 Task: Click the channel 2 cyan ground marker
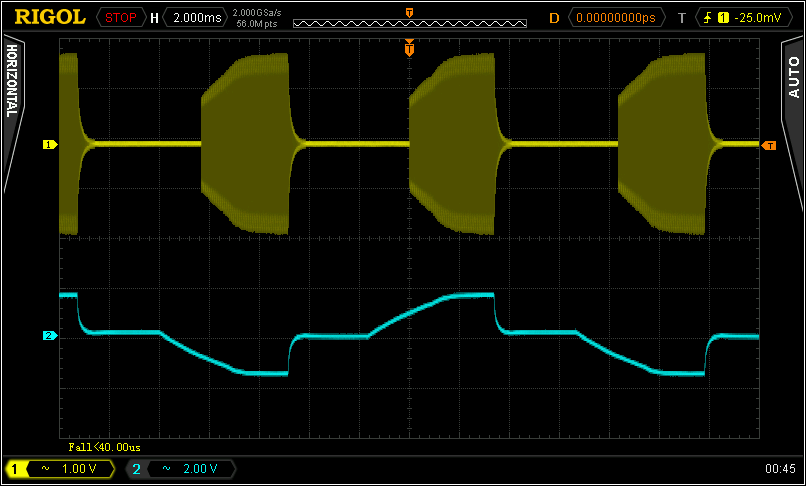pyautogui.click(x=49, y=336)
